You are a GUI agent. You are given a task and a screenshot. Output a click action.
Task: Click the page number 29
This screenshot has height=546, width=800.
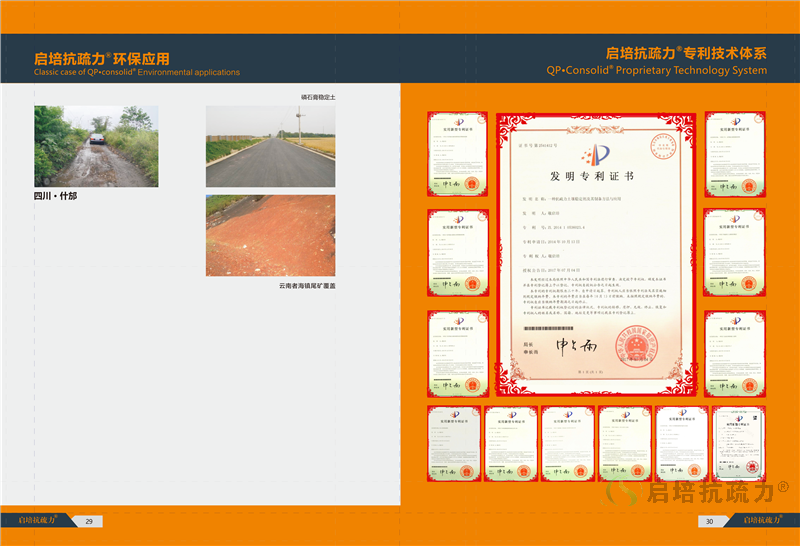tap(89, 522)
